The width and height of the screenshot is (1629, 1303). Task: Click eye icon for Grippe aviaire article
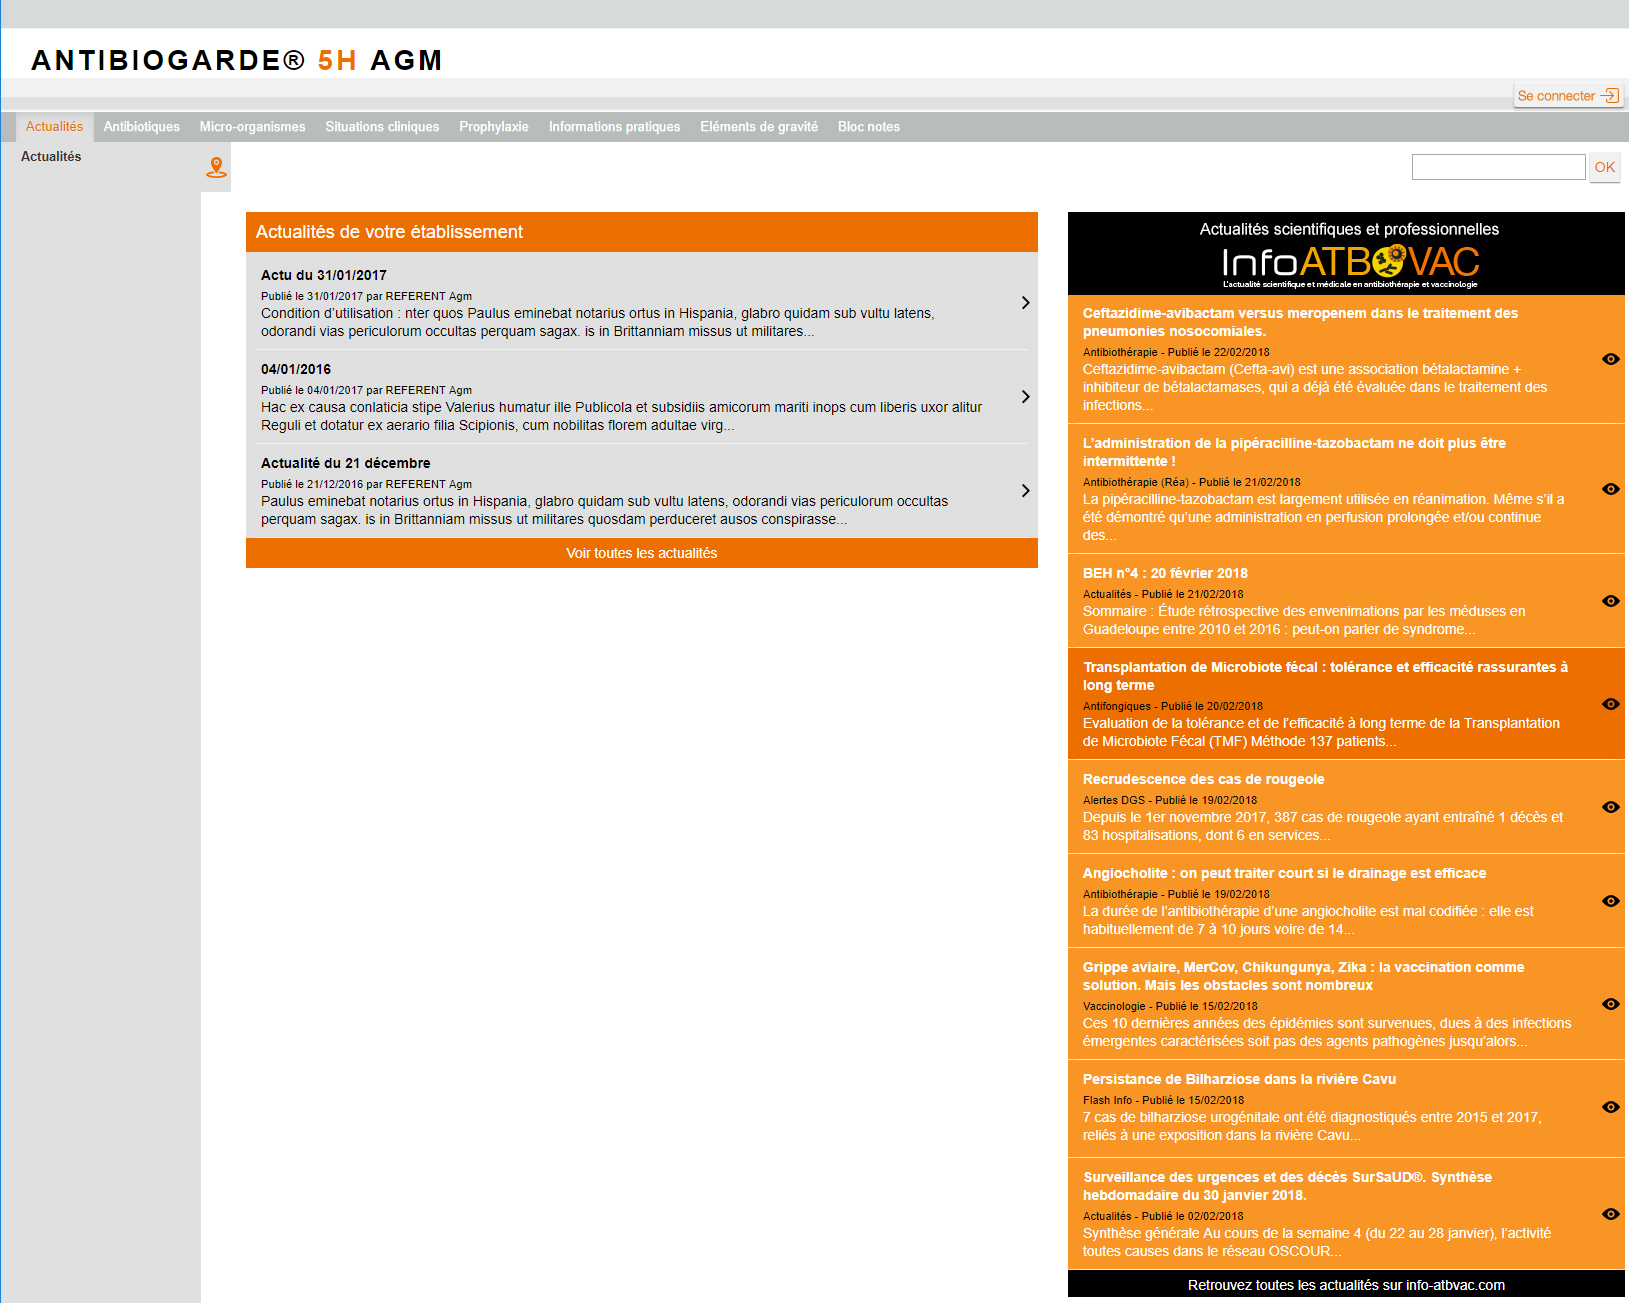click(x=1610, y=1004)
